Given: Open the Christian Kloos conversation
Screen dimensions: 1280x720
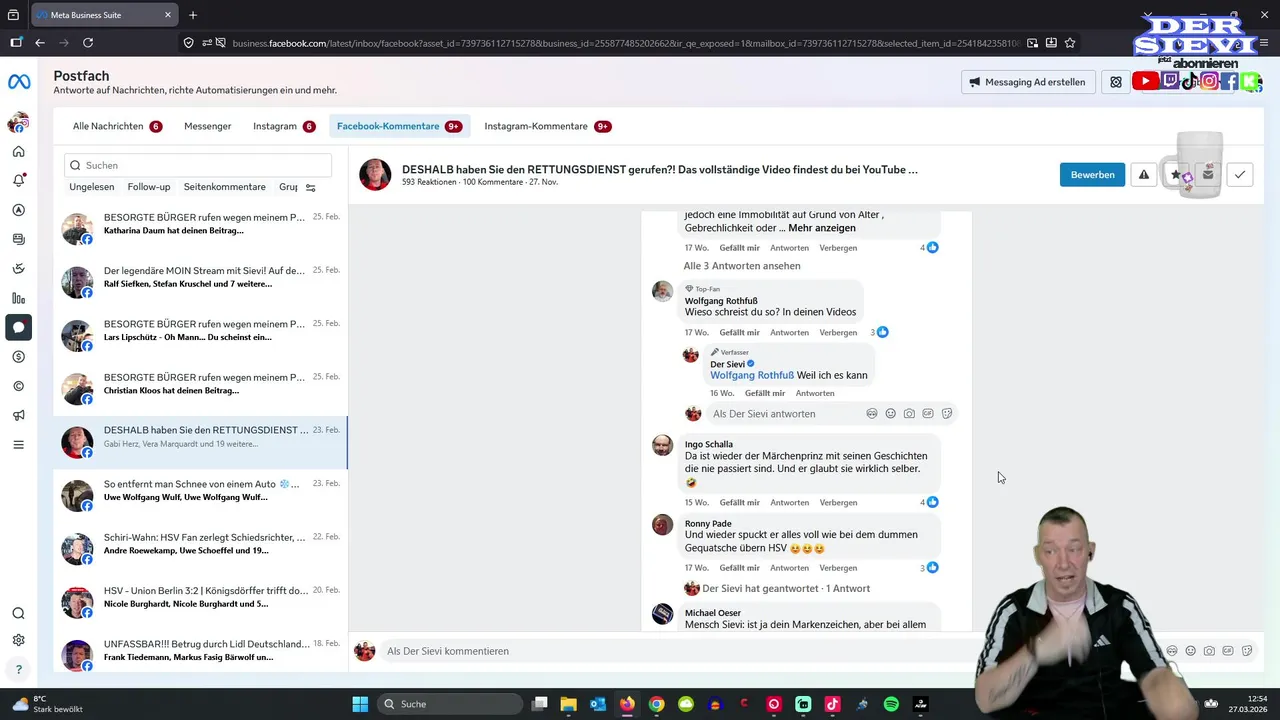Looking at the screenshot, I should (x=200, y=390).
